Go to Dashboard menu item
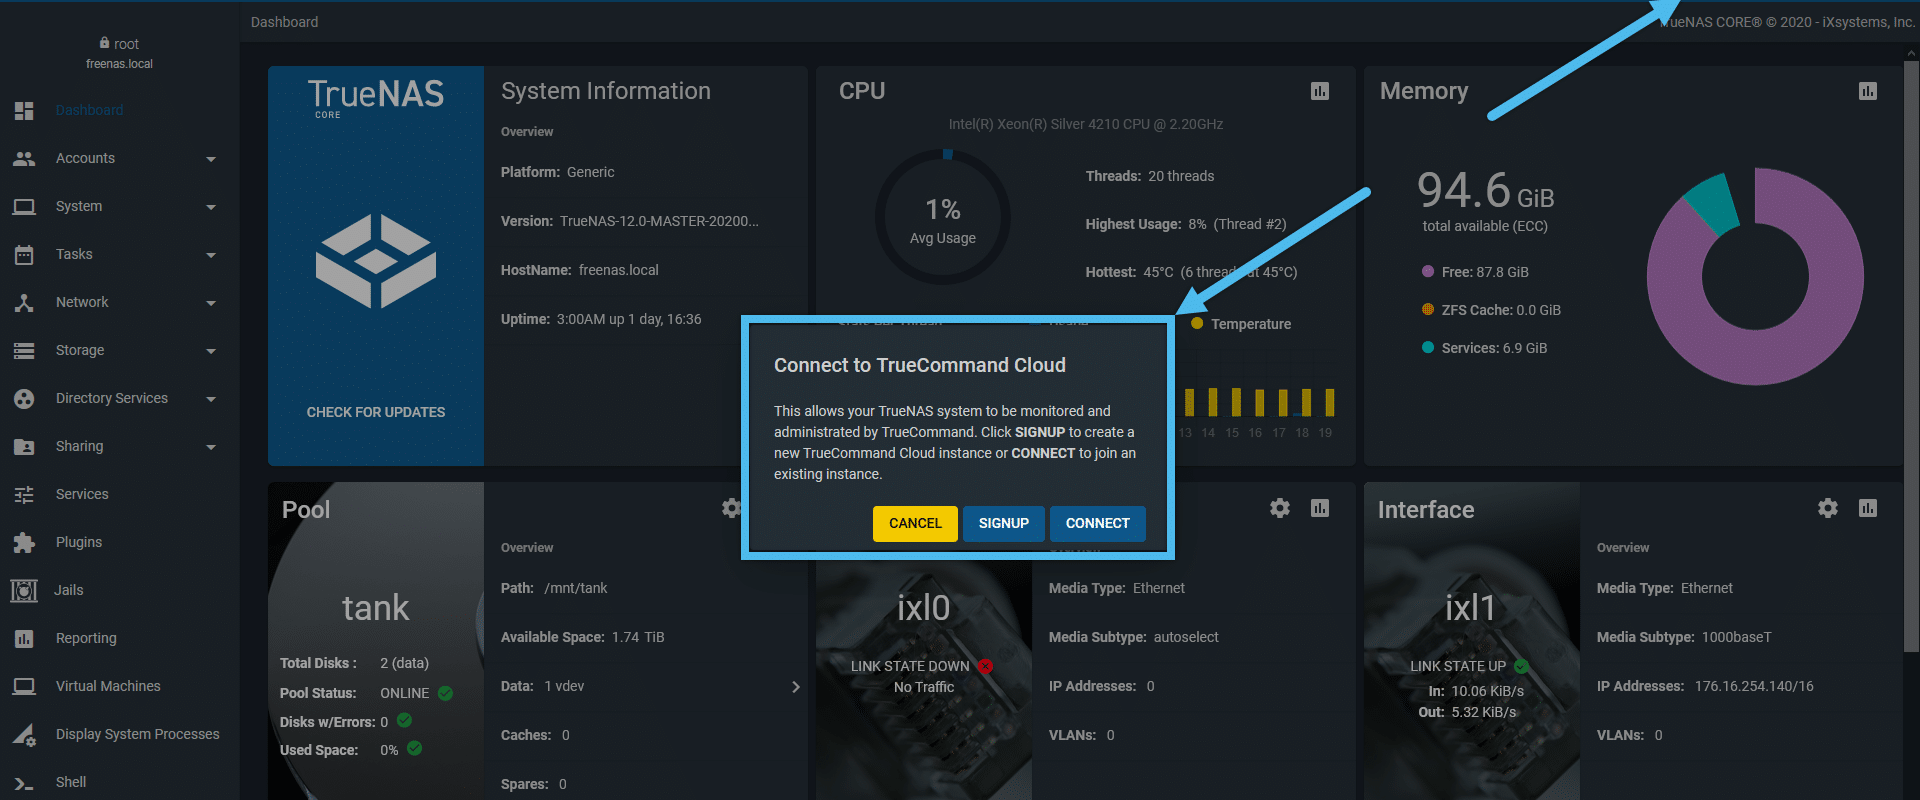The height and width of the screenshot is (800, 1920). [x=89, y=110]
